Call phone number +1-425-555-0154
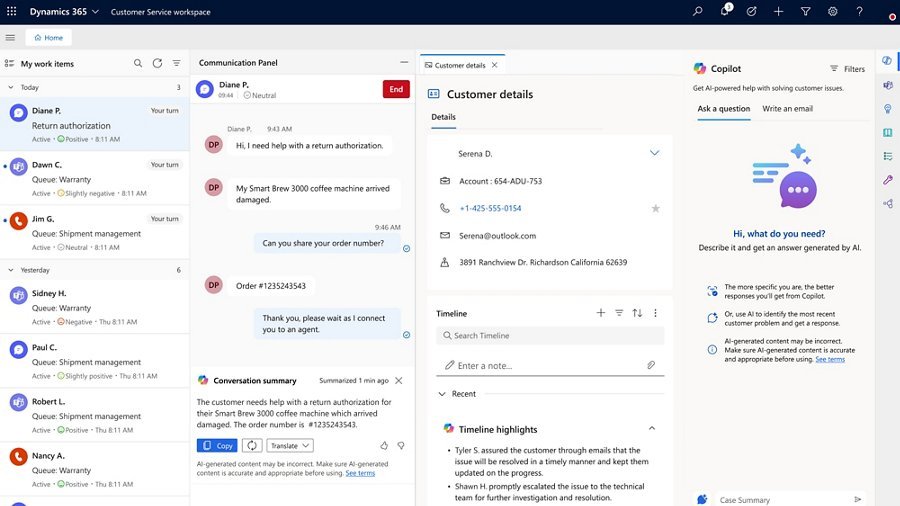 click(x=490, y=208)
